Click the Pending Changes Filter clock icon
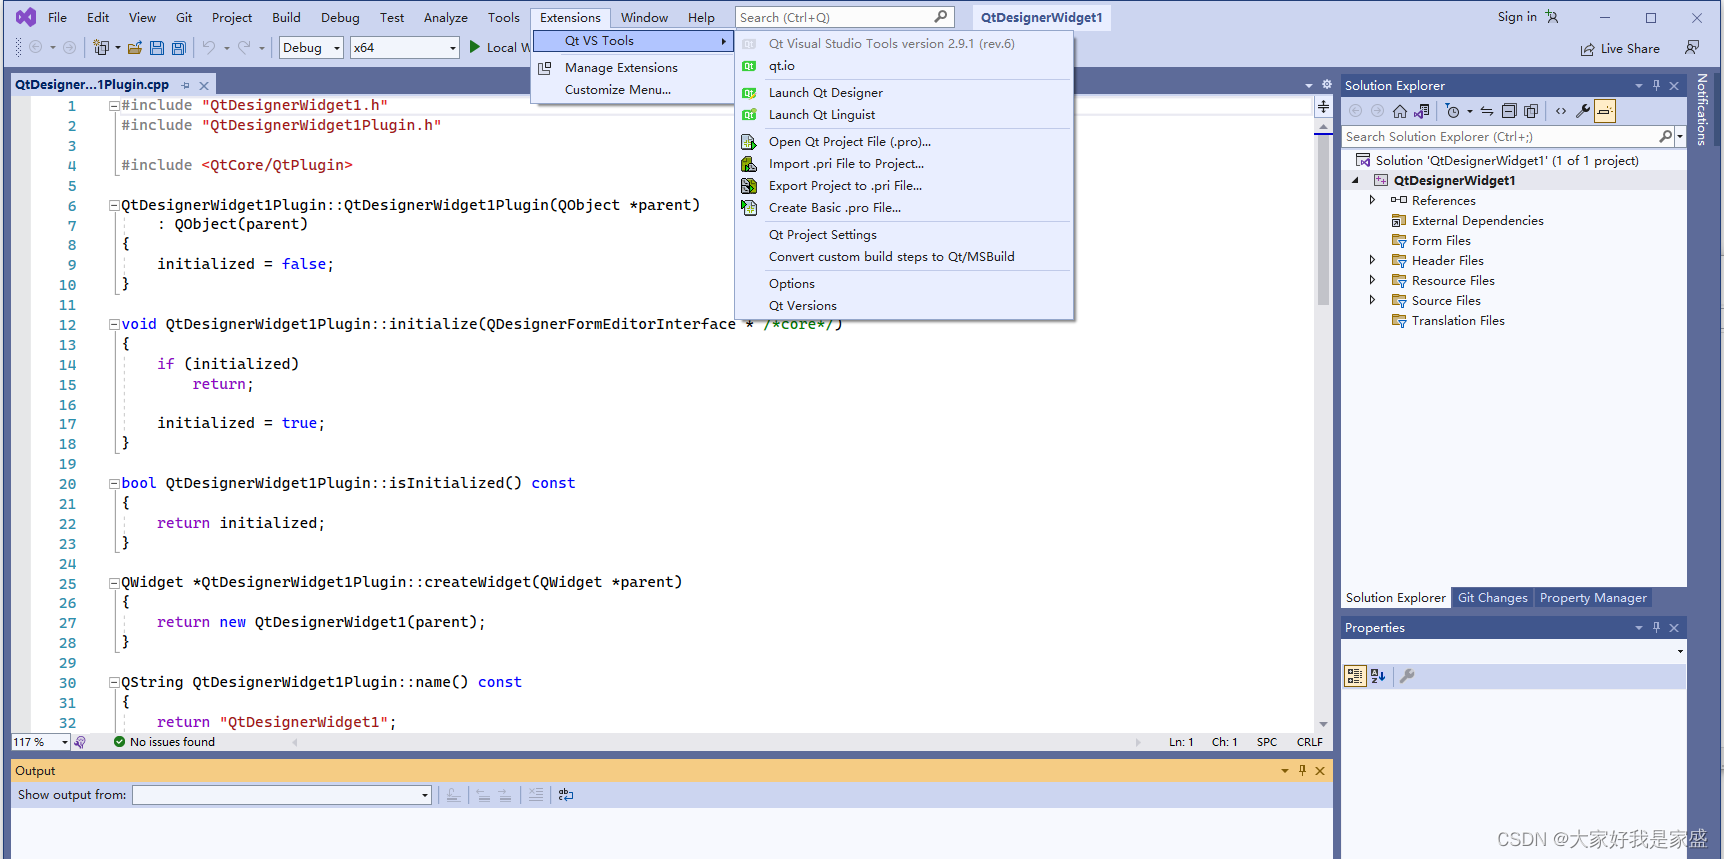The image size is (1724, 859). (1453, 111)
